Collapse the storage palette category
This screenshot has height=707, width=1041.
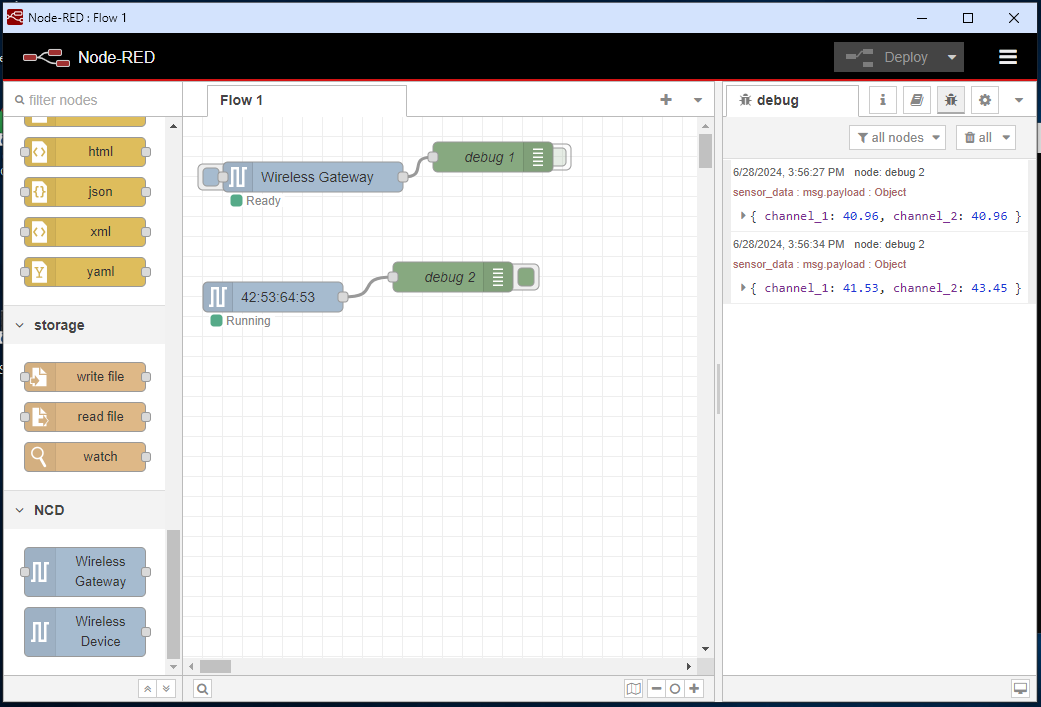coord(84,325)
